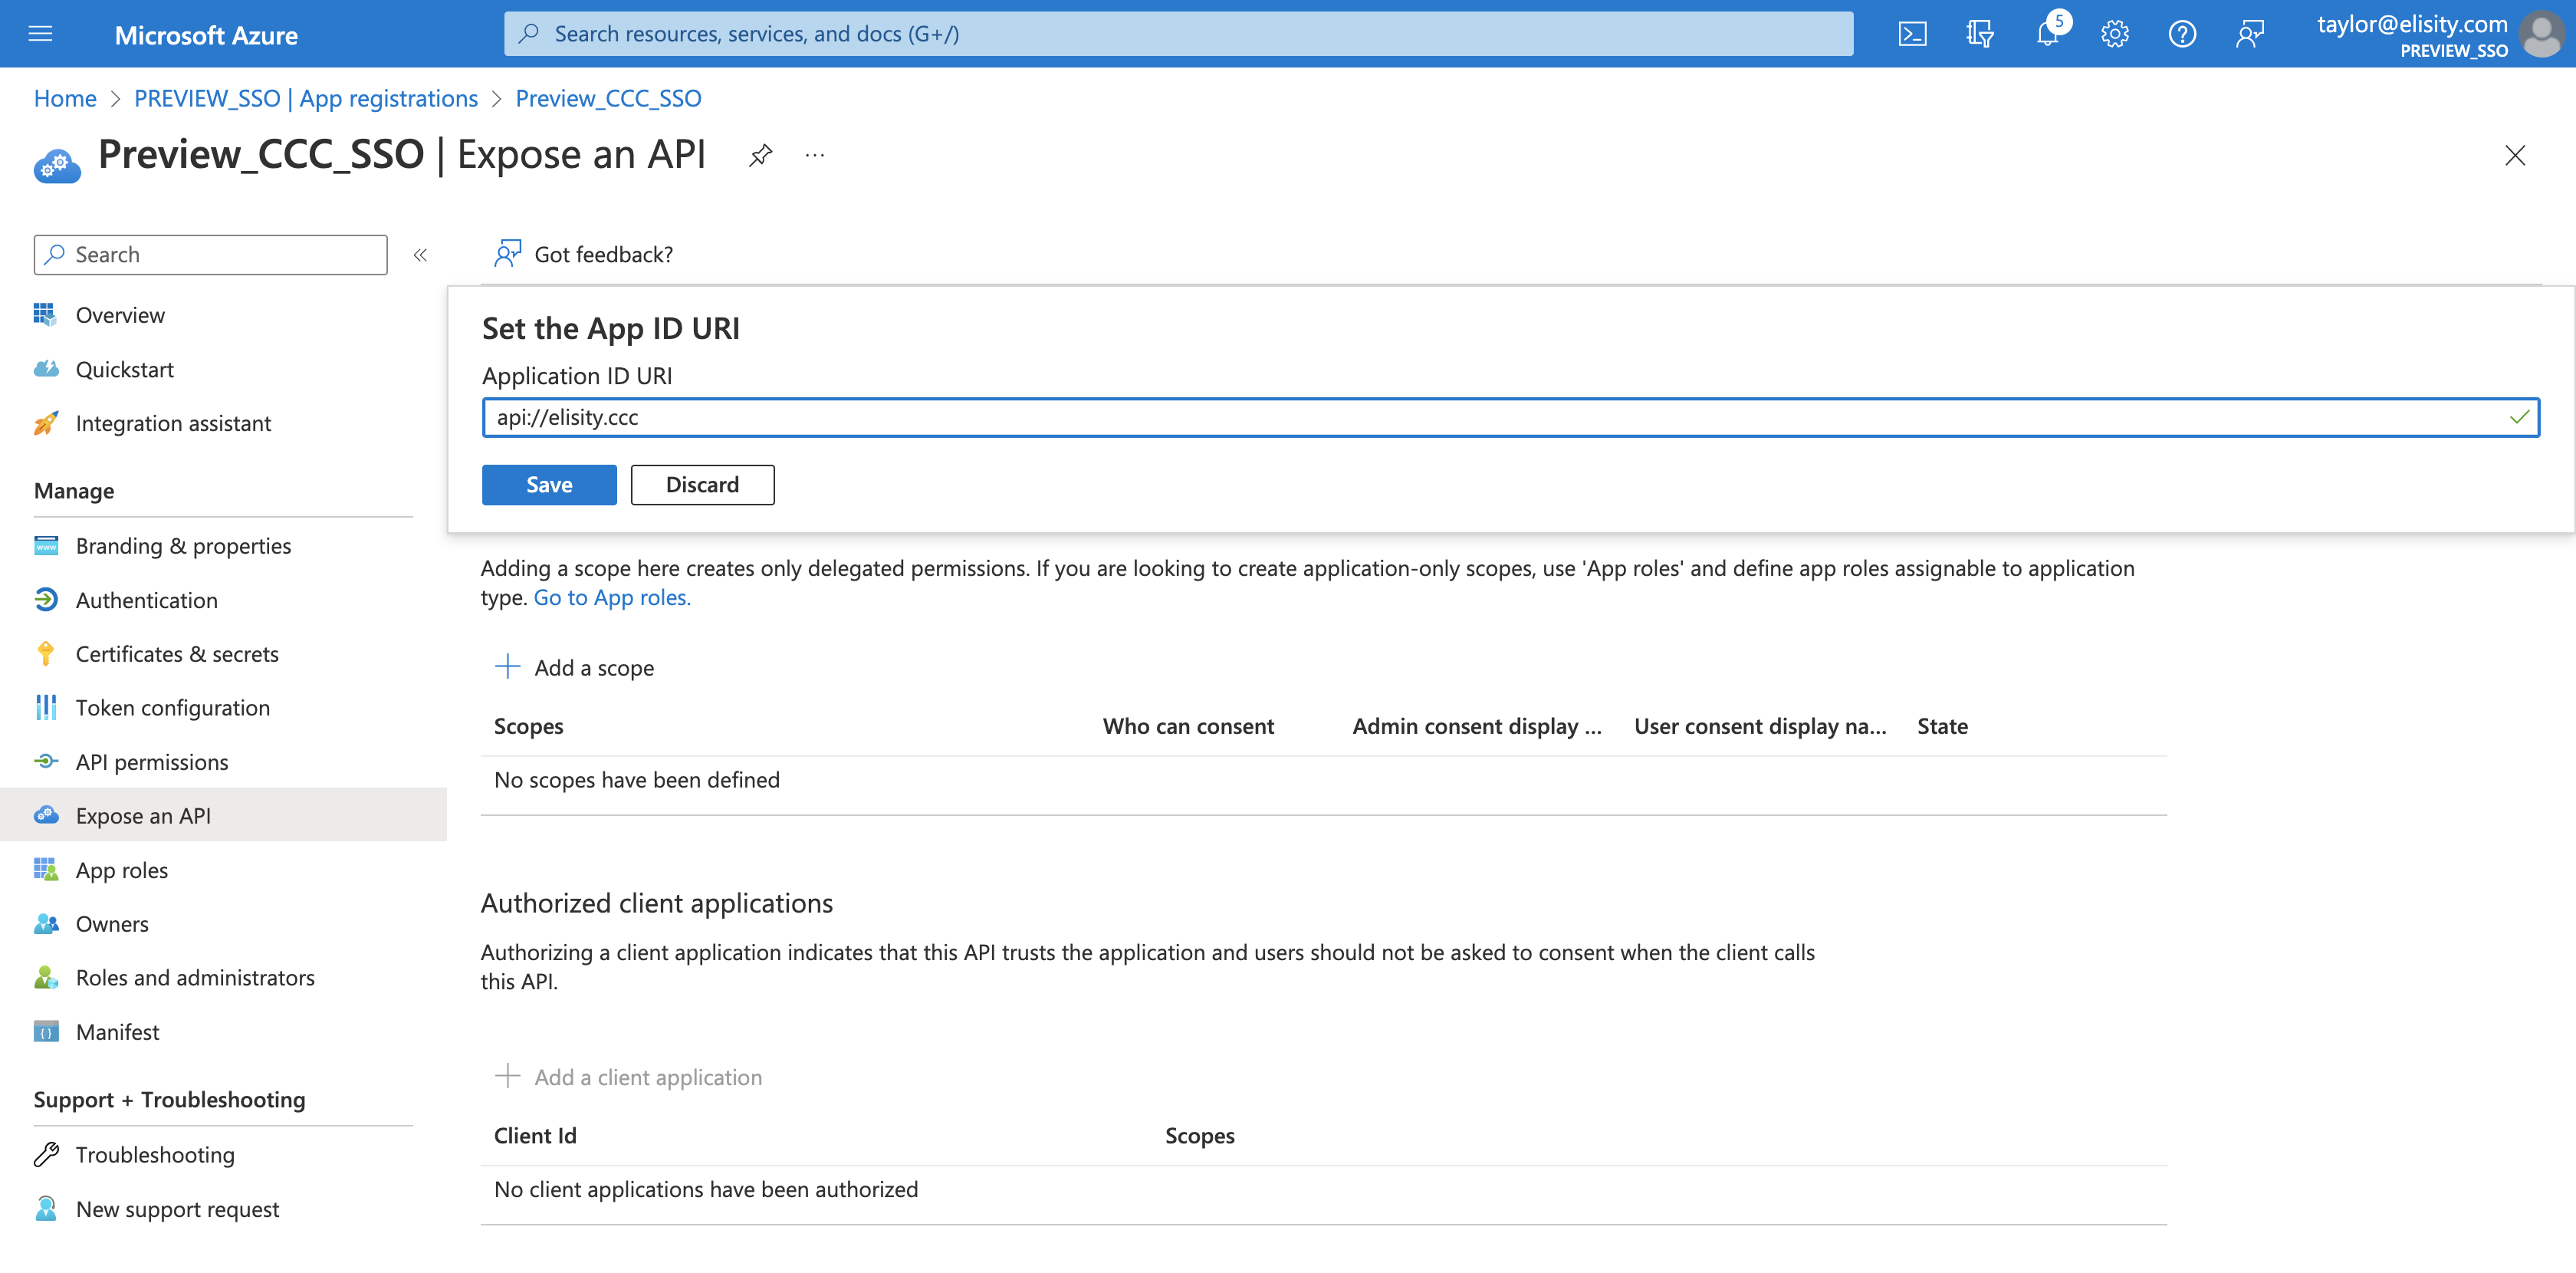This screenshot has height=1273, width=2576.
Task: Close the Expose an API blade
Action: [x=2514, y=155]
